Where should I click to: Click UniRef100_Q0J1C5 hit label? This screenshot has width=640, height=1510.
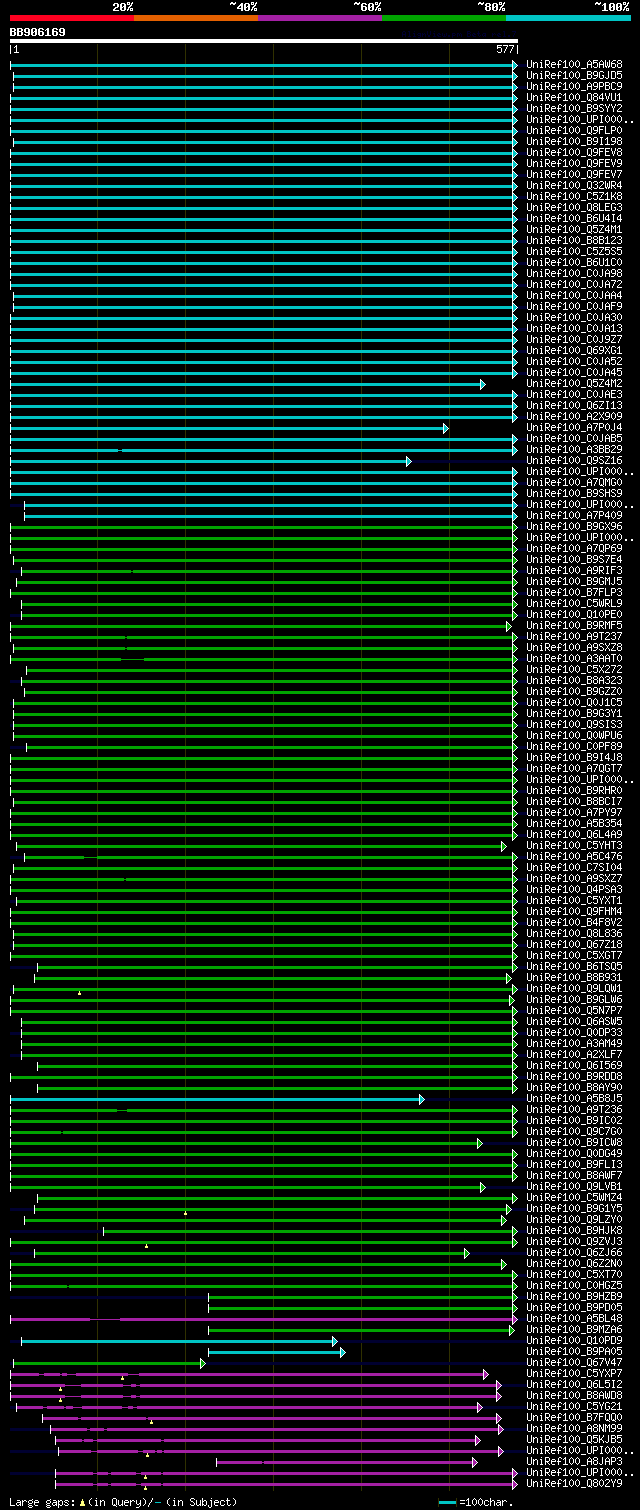click(574, 702)
